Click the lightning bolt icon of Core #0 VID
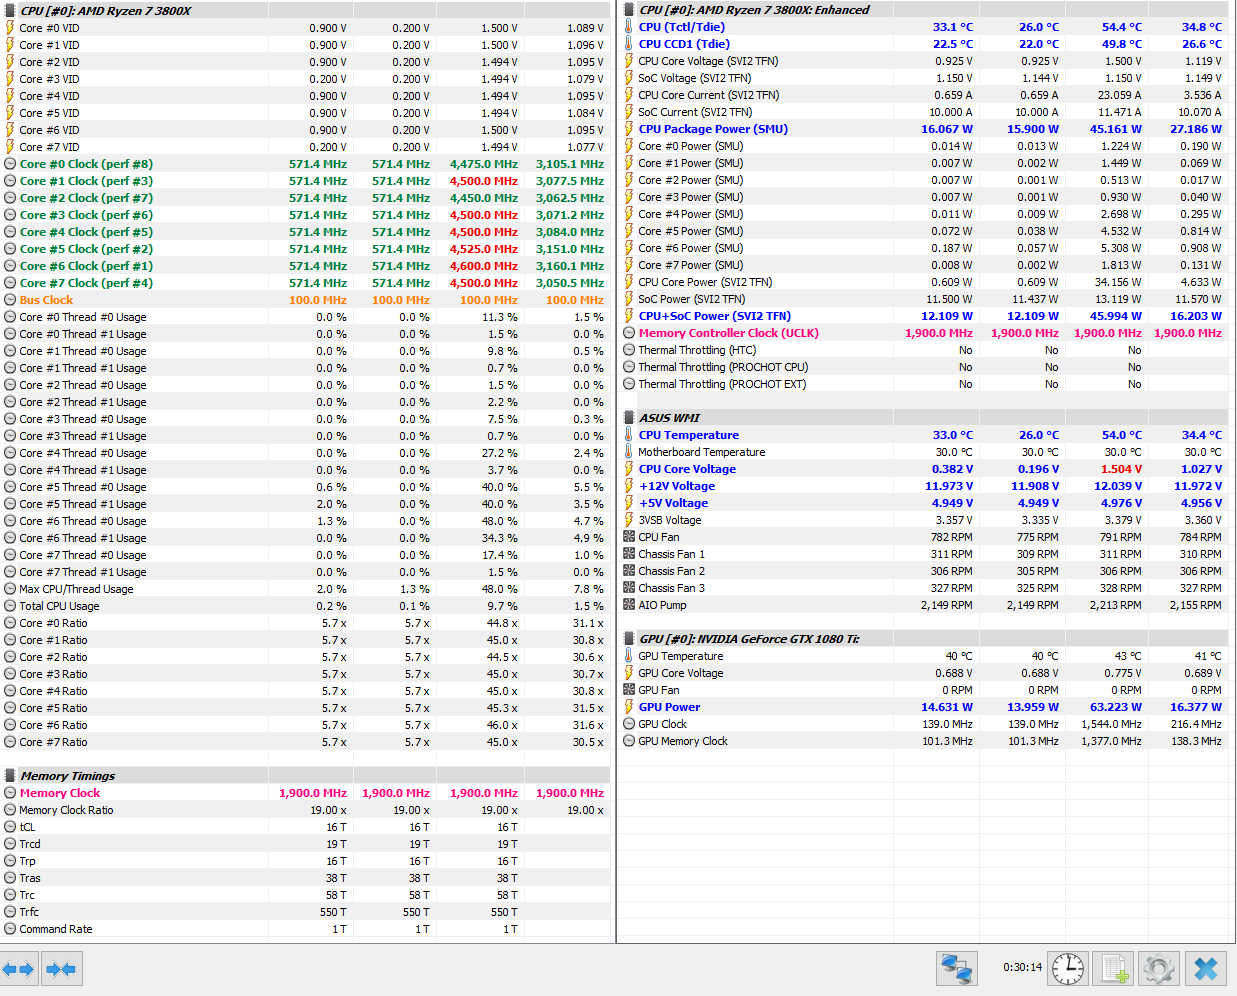Screen dimensions: 1237x996 click(10, 28)
